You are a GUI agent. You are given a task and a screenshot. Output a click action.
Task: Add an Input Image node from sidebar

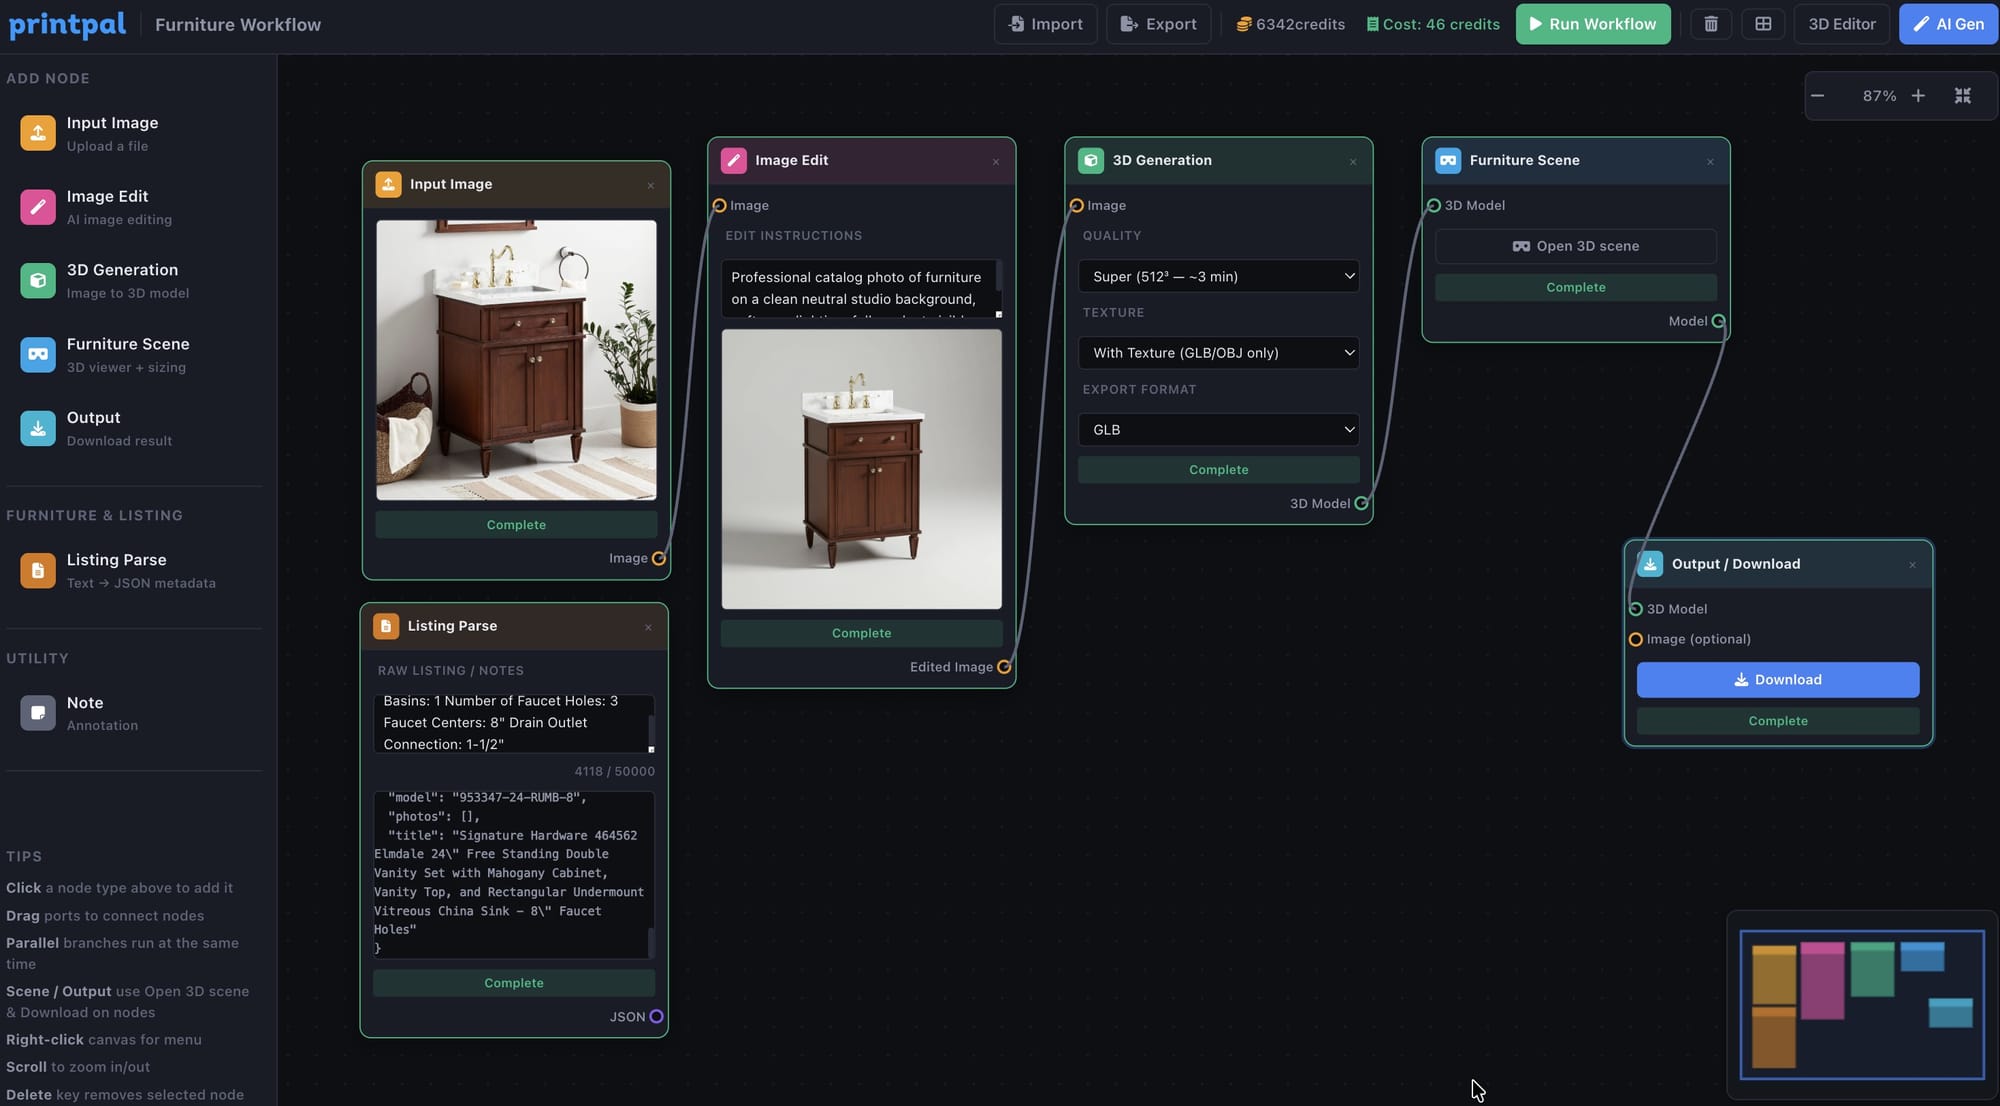click(x=112, y=133)
